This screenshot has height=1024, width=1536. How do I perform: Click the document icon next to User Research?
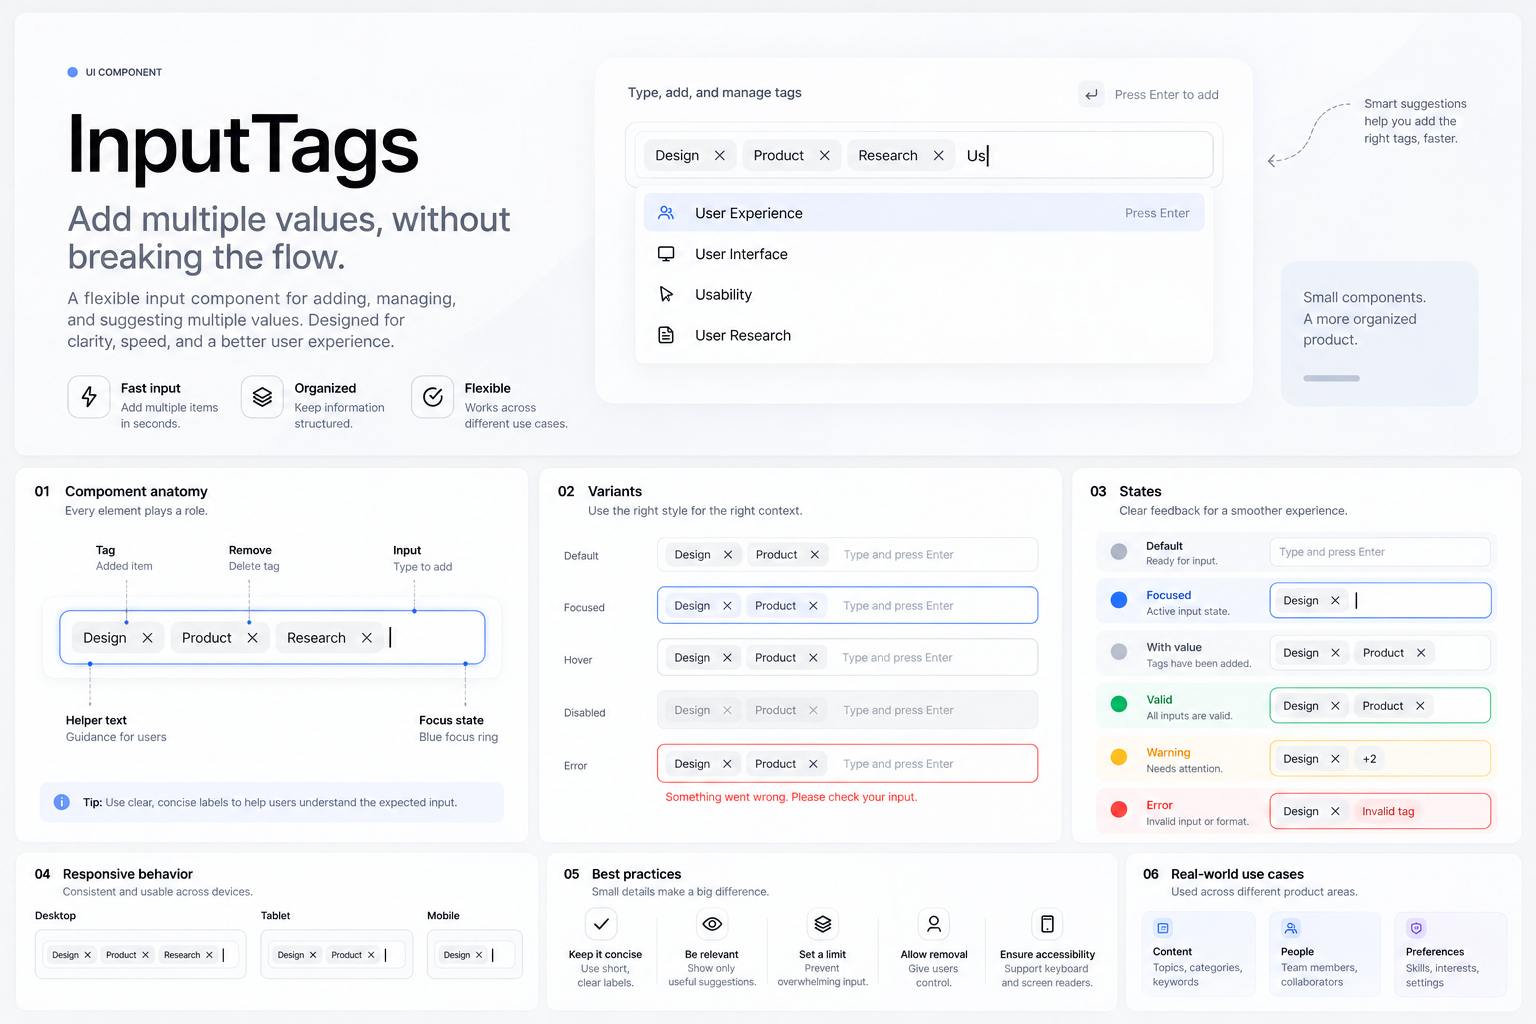(x=666, y=335)
